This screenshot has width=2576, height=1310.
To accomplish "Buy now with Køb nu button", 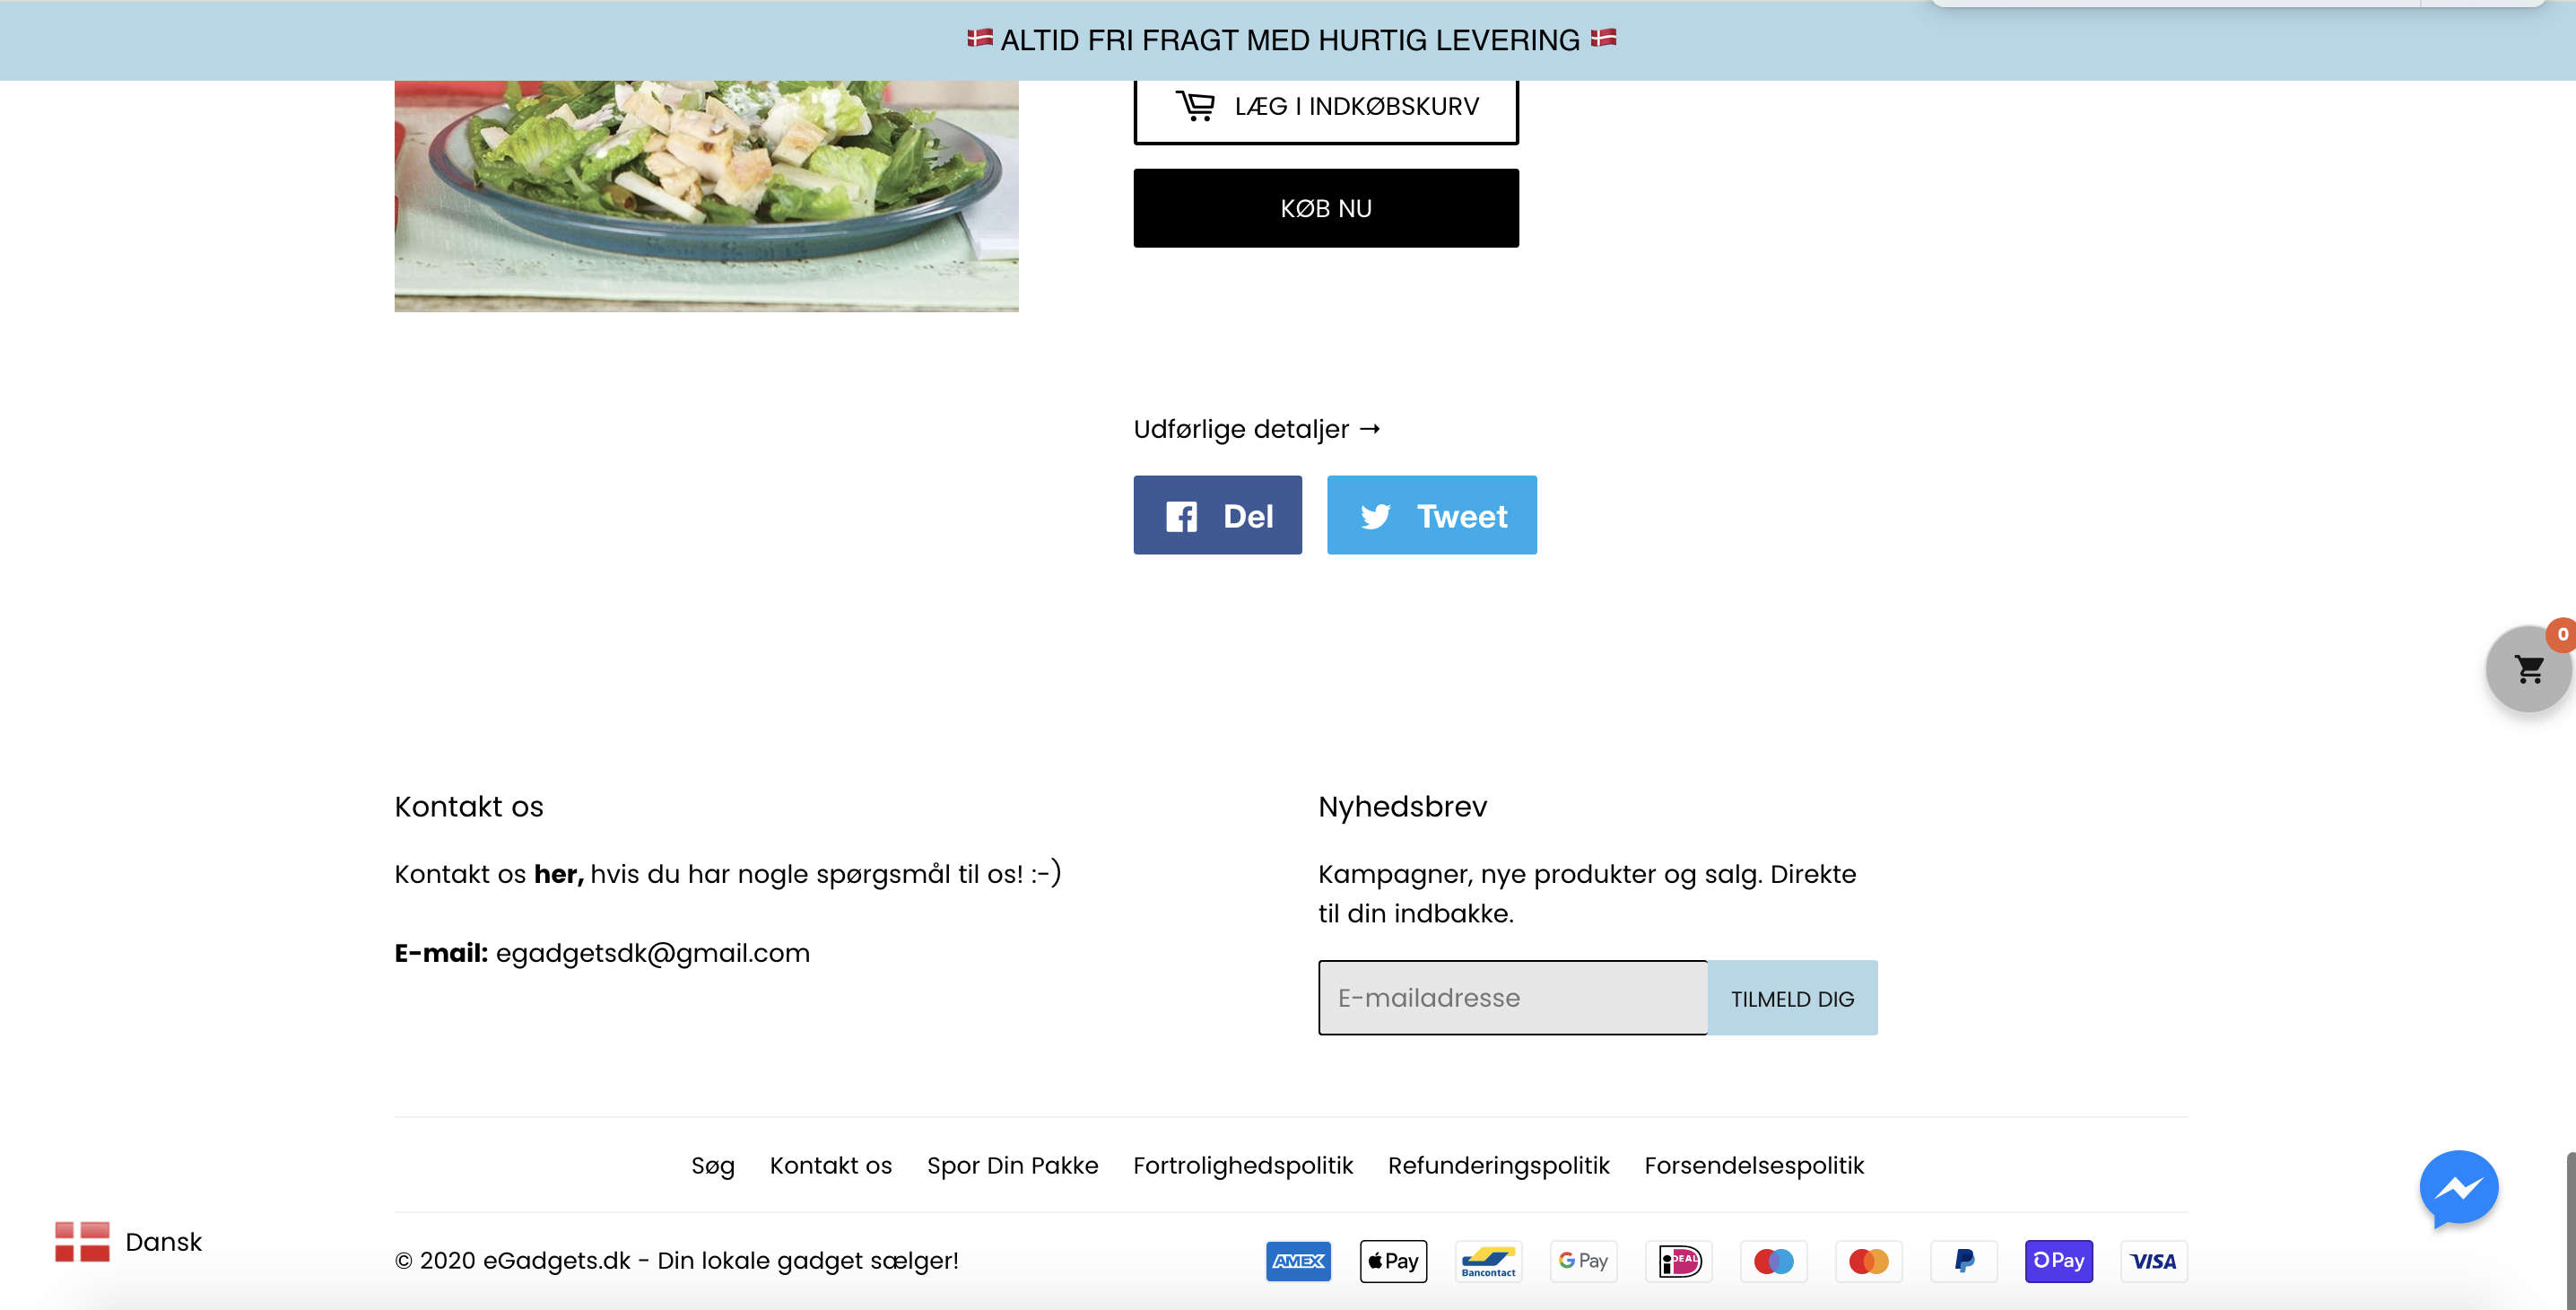I will [x=1326, y=208].
